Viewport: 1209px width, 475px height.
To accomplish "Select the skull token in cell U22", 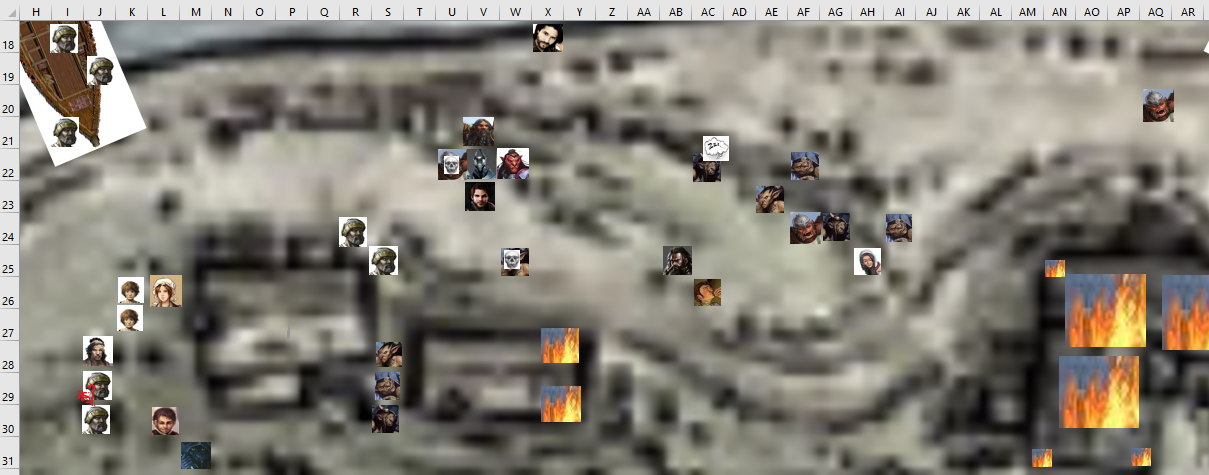I will pyautogui.click(x=451, y=164).
